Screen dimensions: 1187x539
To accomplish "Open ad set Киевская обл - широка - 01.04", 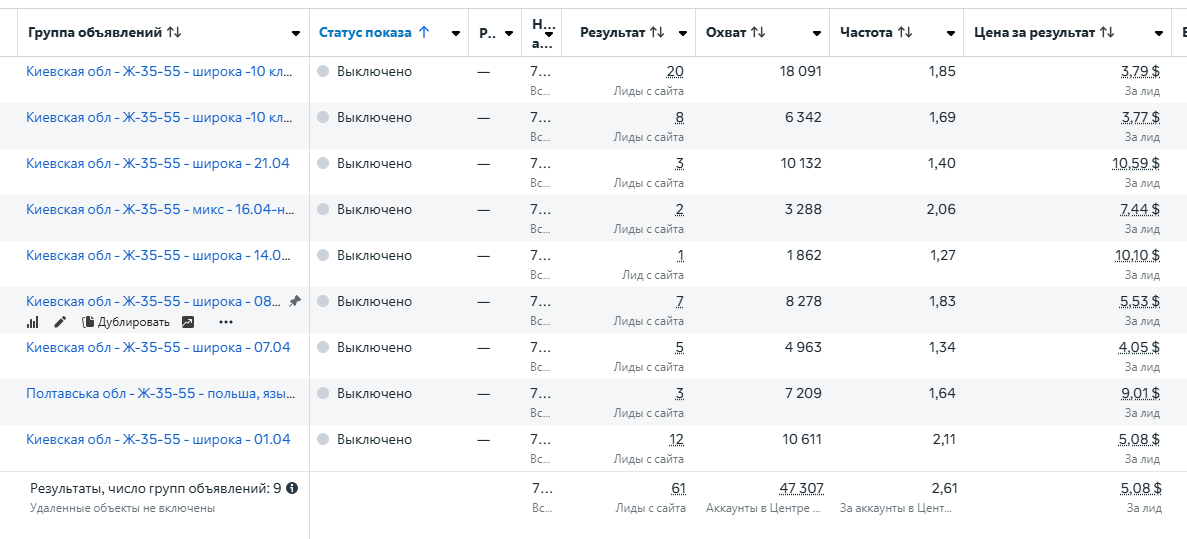I will tap(158, 440).
